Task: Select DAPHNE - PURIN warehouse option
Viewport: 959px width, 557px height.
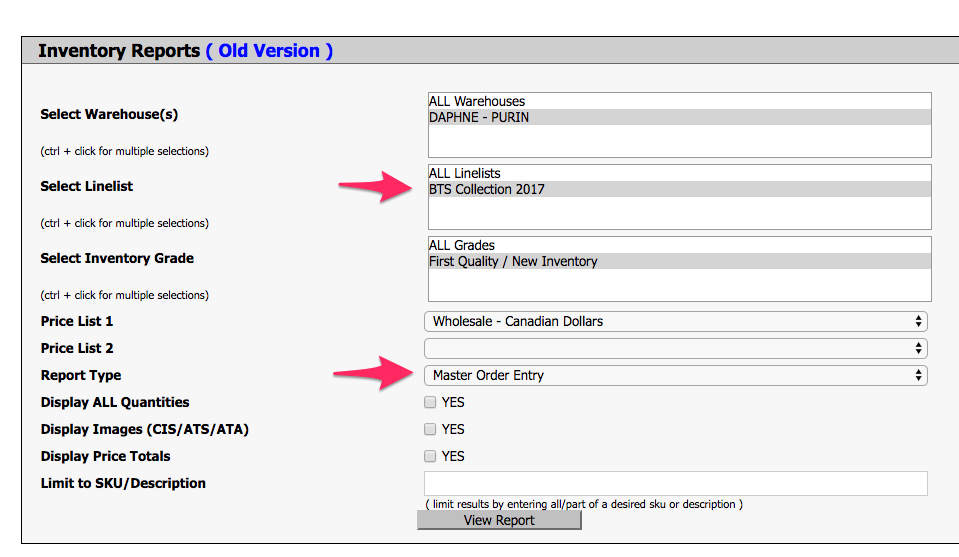Action: [479, 117]
